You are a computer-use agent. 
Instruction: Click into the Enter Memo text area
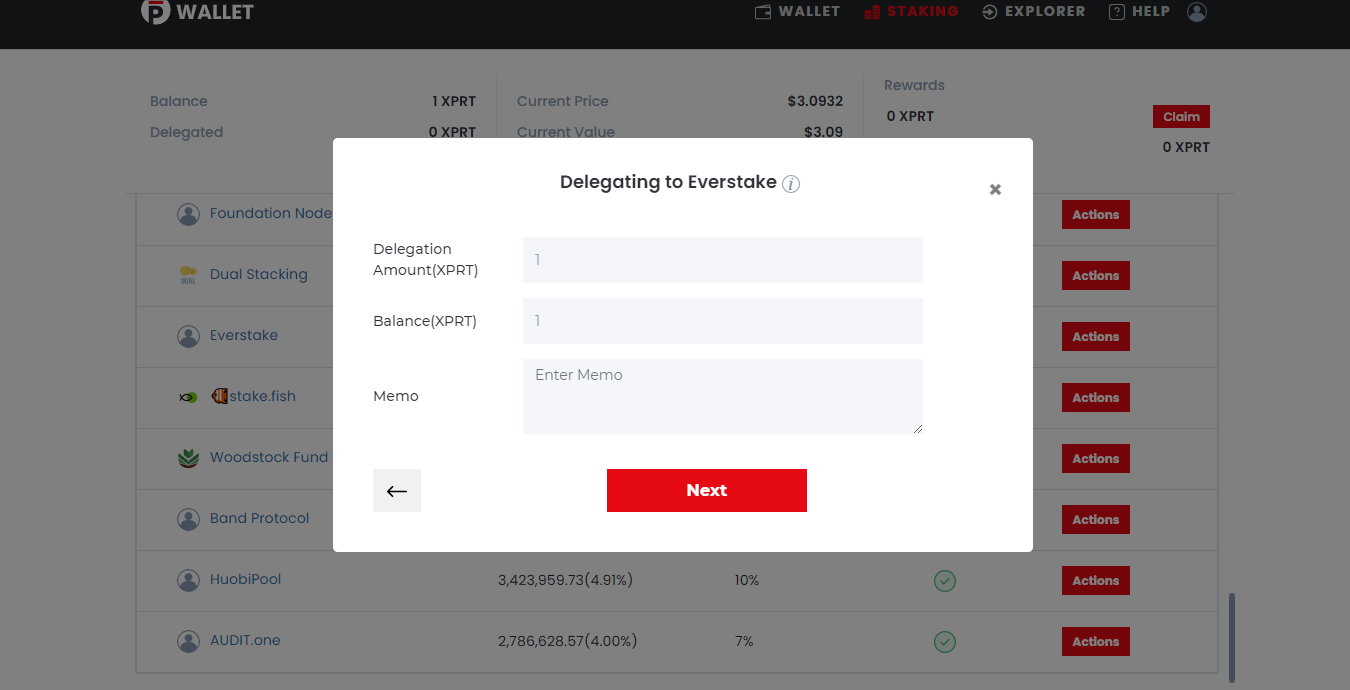(723, 396)
